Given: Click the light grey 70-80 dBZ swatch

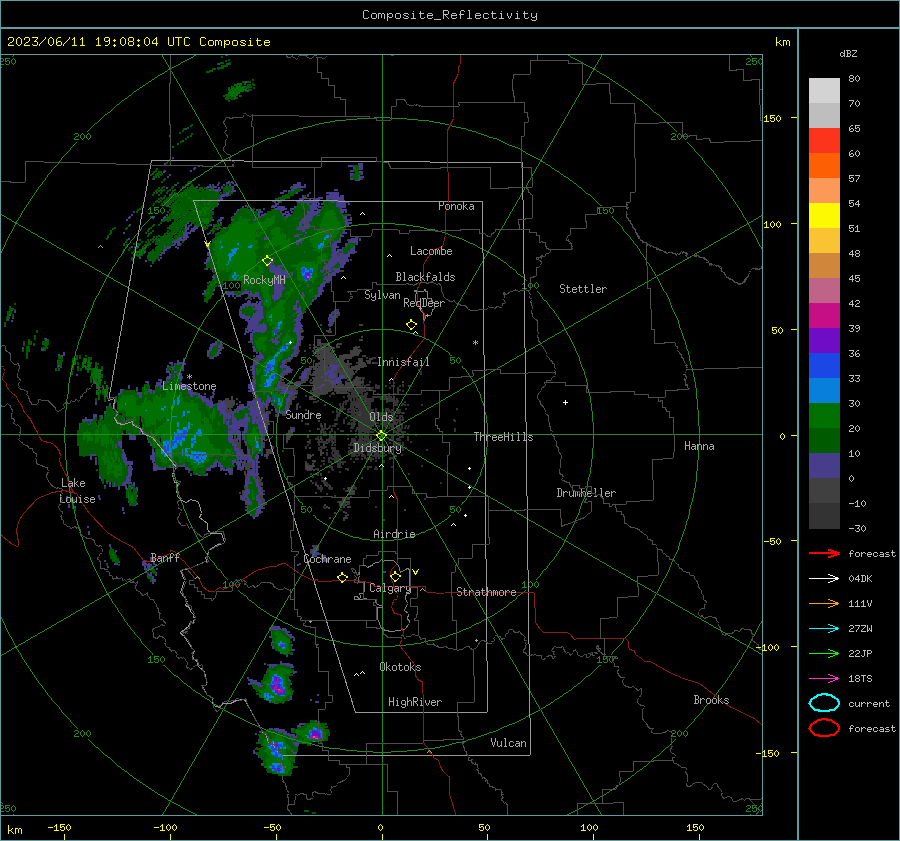Looking at the screenshot, I should [824, 91].
